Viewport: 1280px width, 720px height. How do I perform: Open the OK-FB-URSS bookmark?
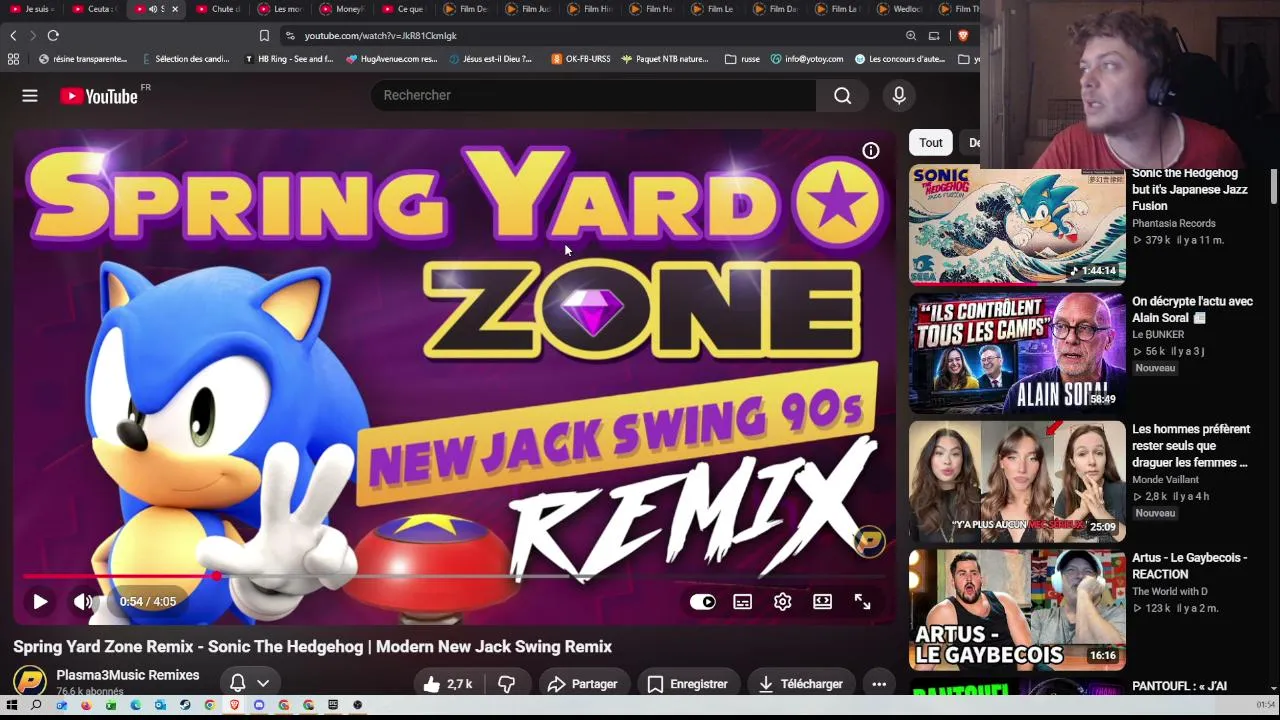(580, 59)
